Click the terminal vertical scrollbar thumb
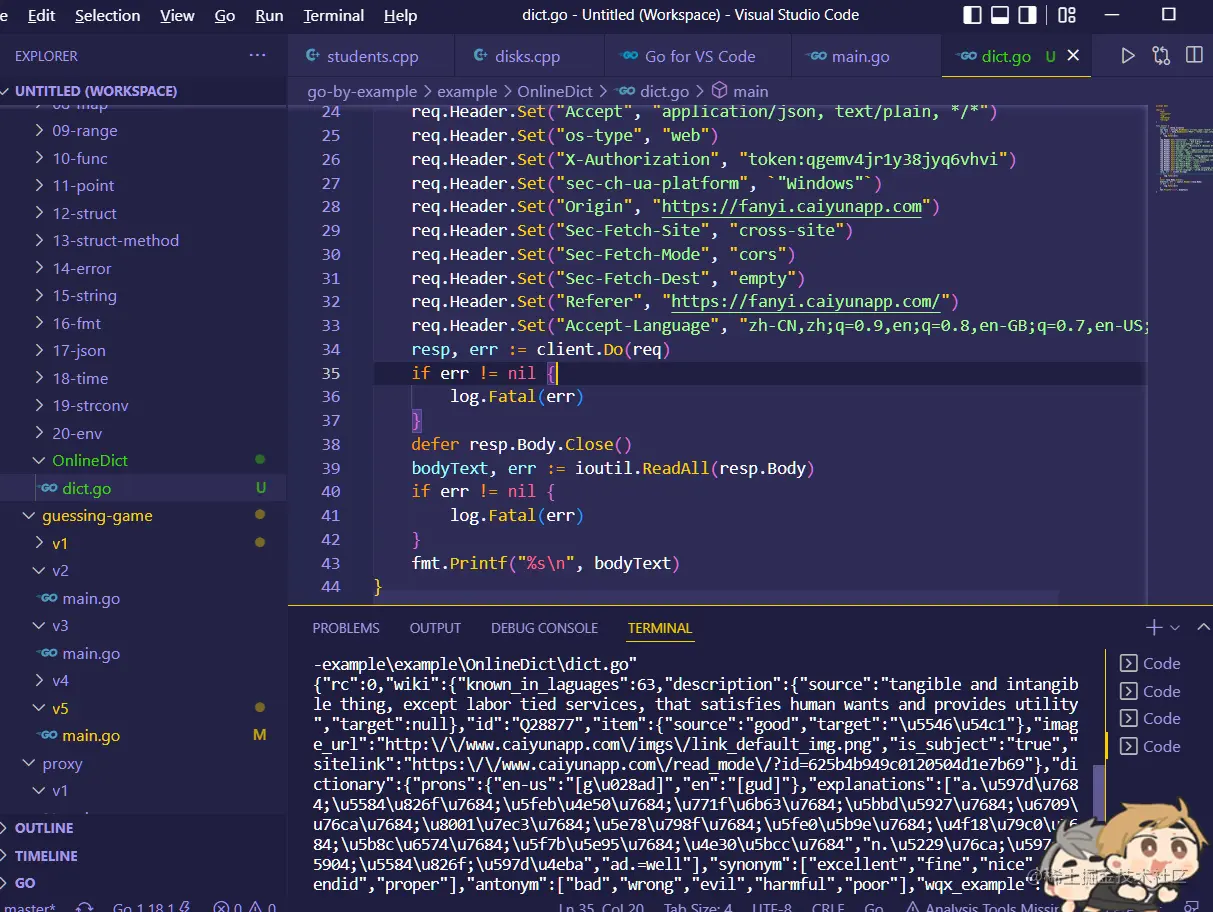The image size is (1213, 912). tap(1099, 793)
